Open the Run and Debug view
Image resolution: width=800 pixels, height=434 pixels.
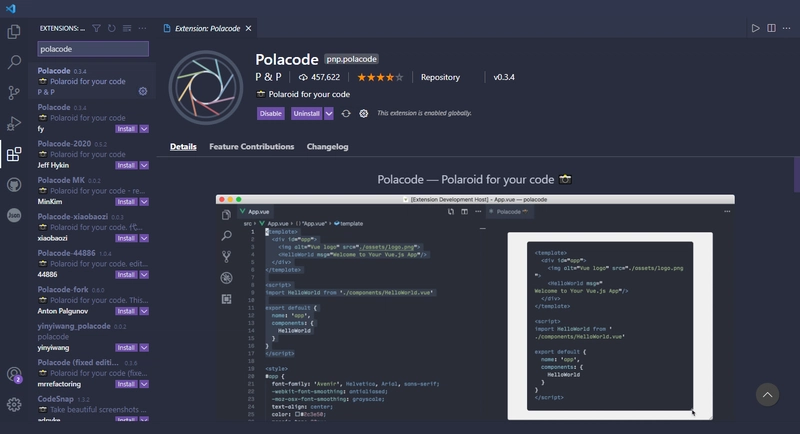coord(14,123)
